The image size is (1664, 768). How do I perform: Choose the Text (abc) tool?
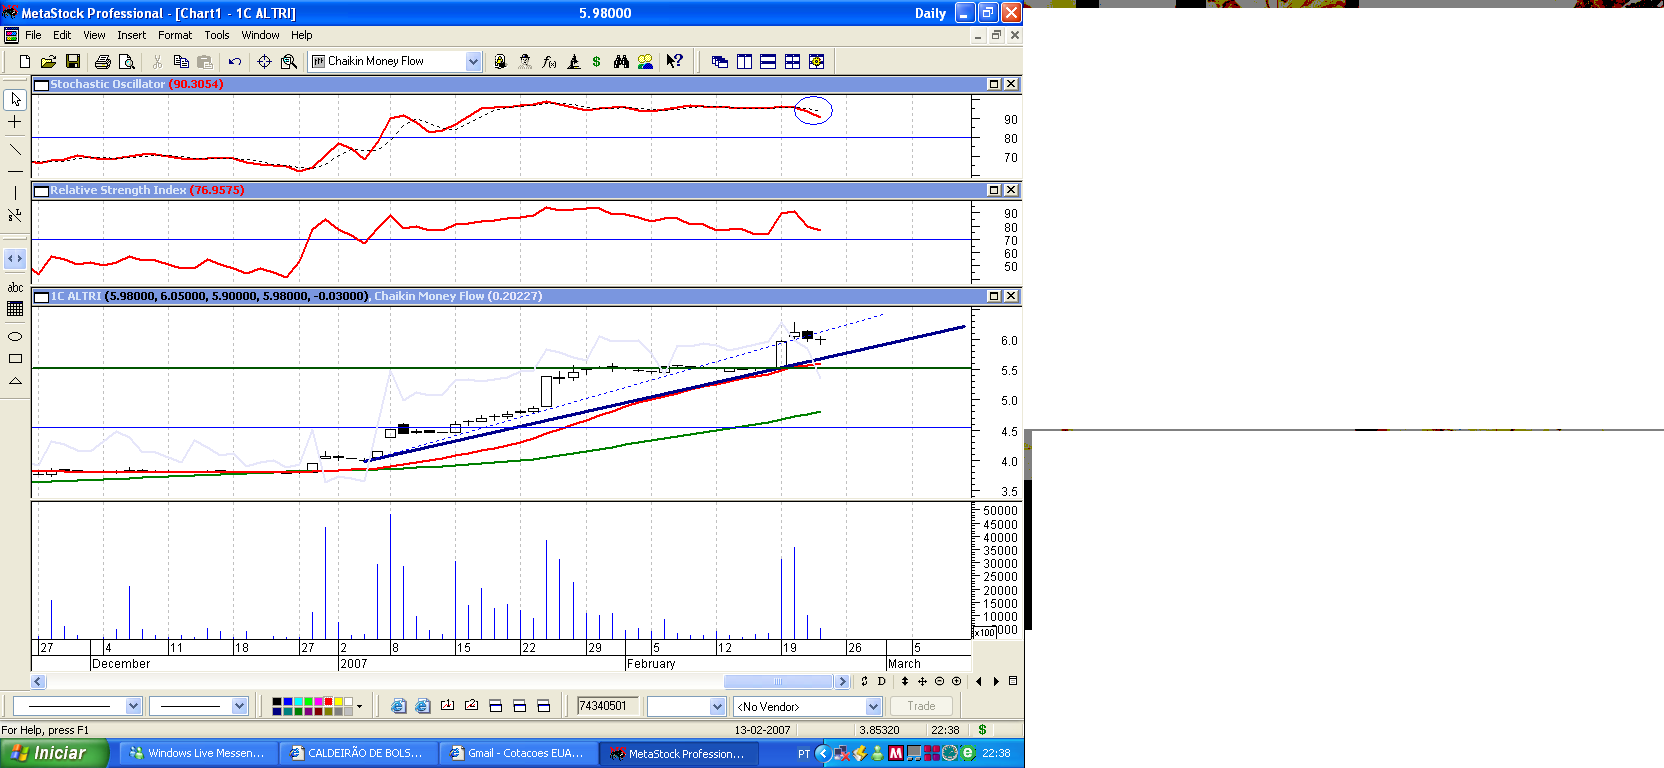point(15,288)
